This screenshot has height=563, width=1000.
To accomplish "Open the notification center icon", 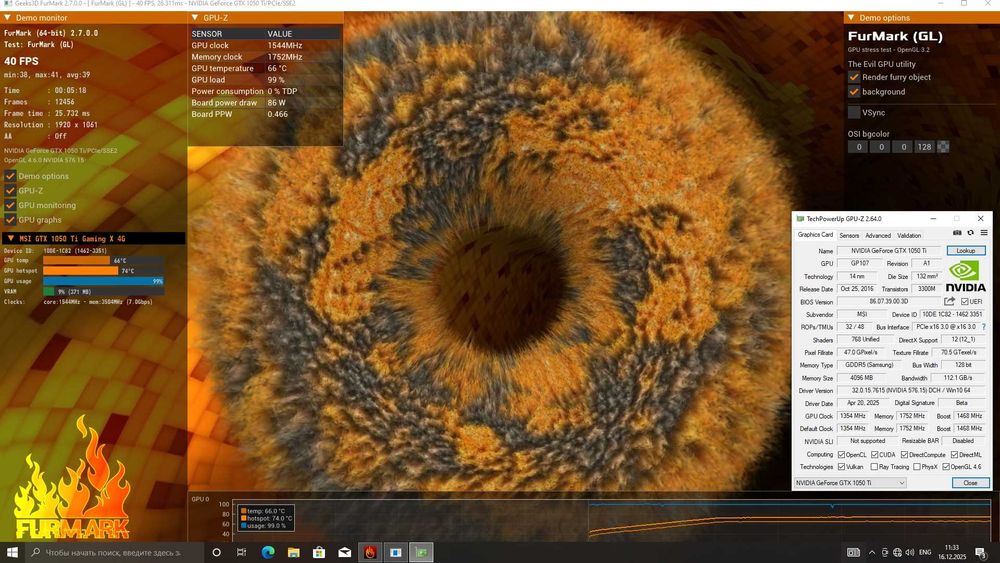I will (x=980, y=552).
